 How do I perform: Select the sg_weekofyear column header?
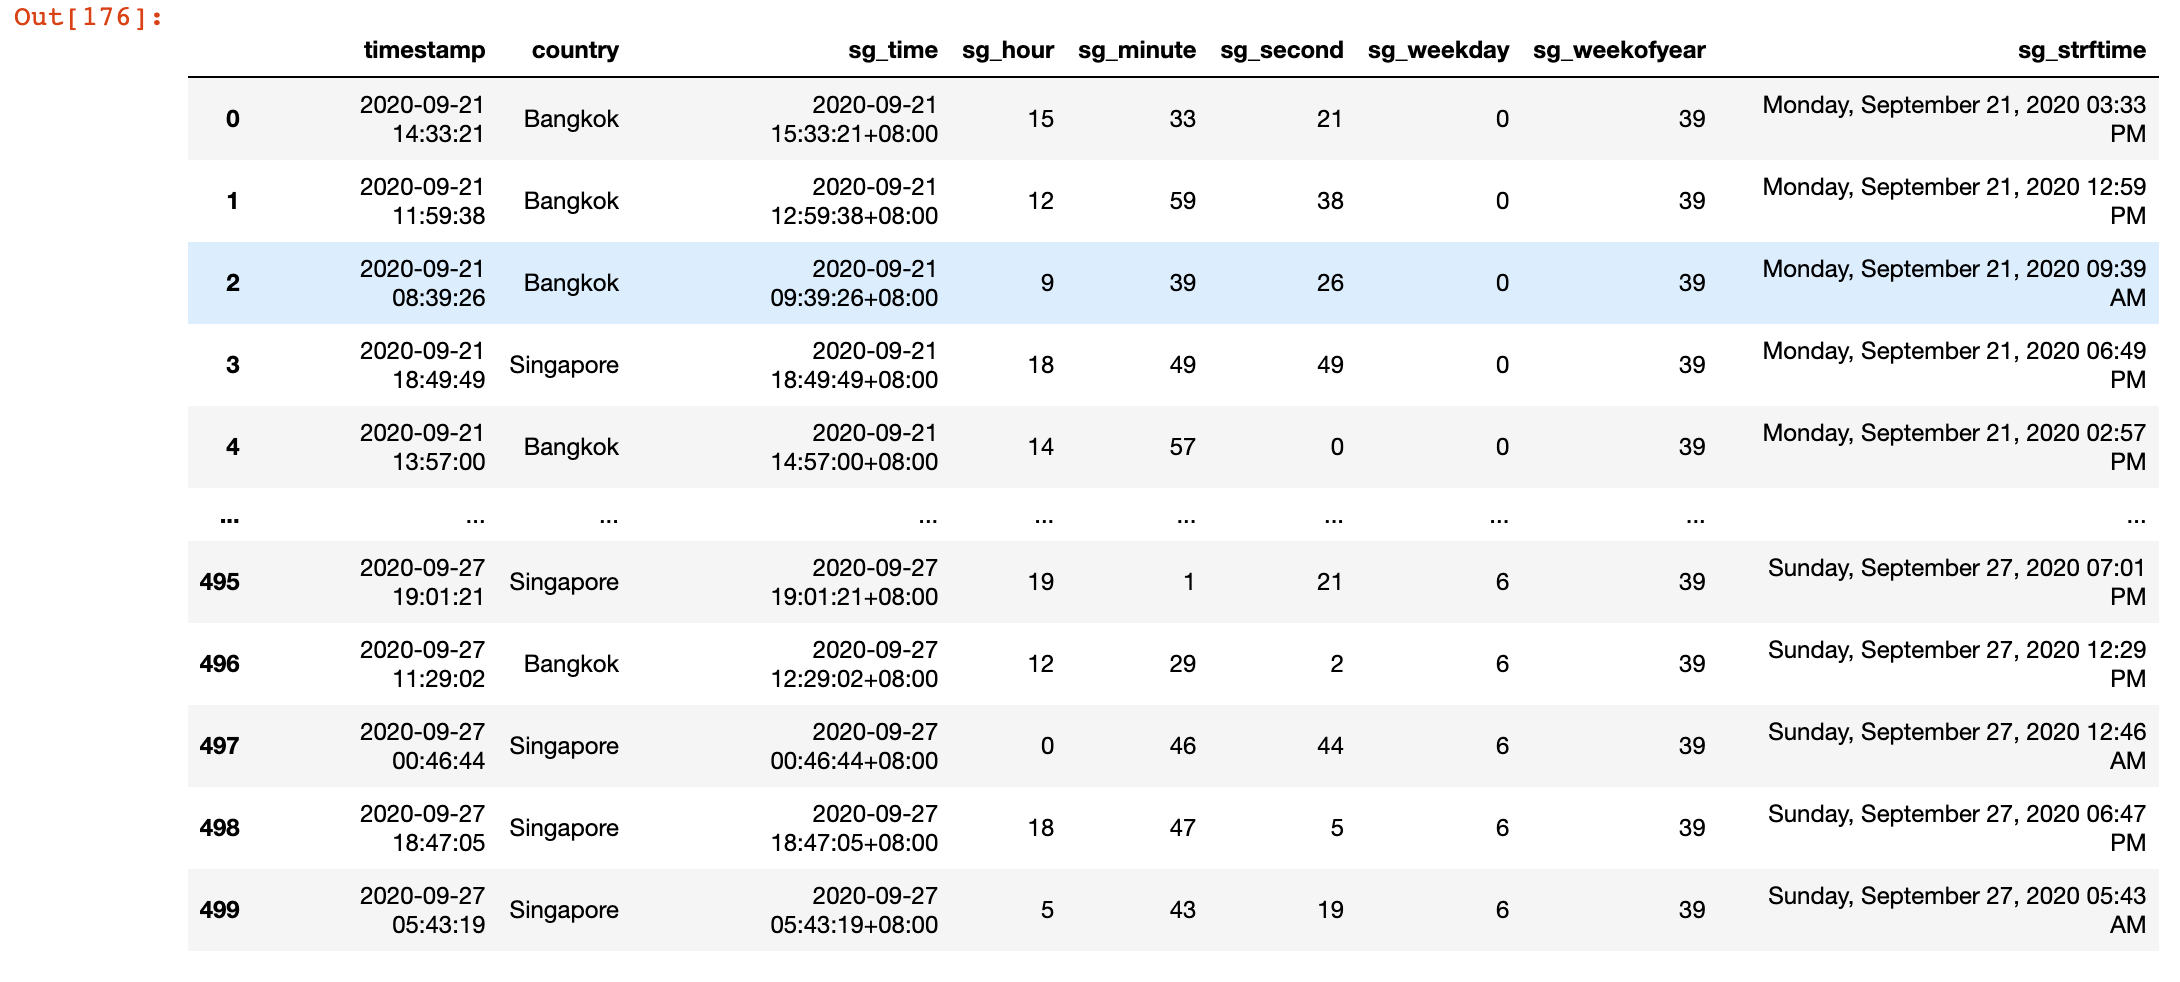coord(1619,50)
